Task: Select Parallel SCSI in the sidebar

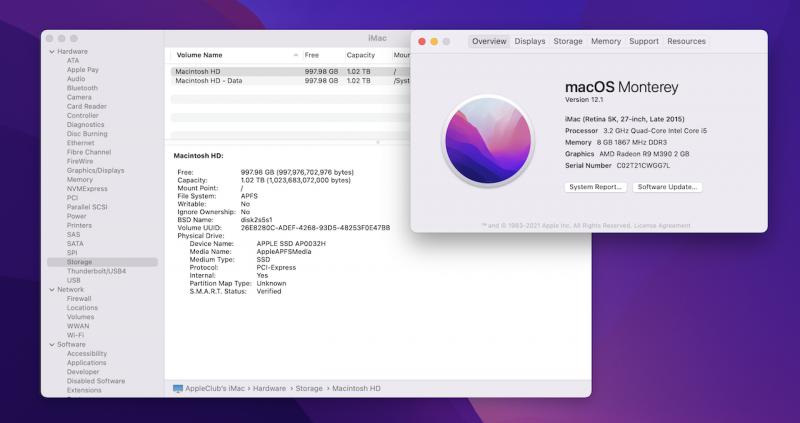Action: coord(87,207)
